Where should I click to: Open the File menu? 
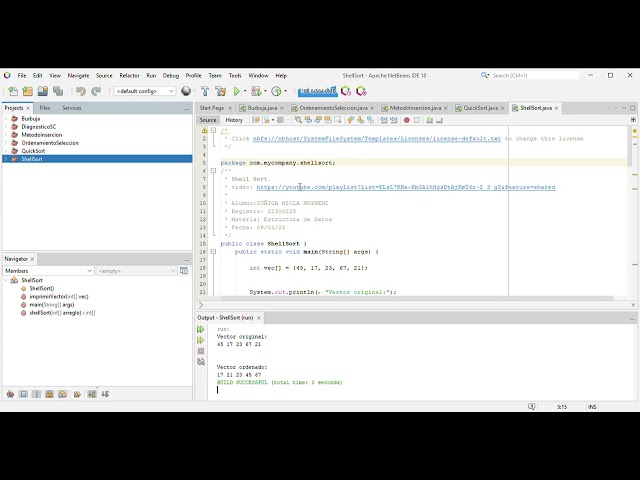(22, 76)
